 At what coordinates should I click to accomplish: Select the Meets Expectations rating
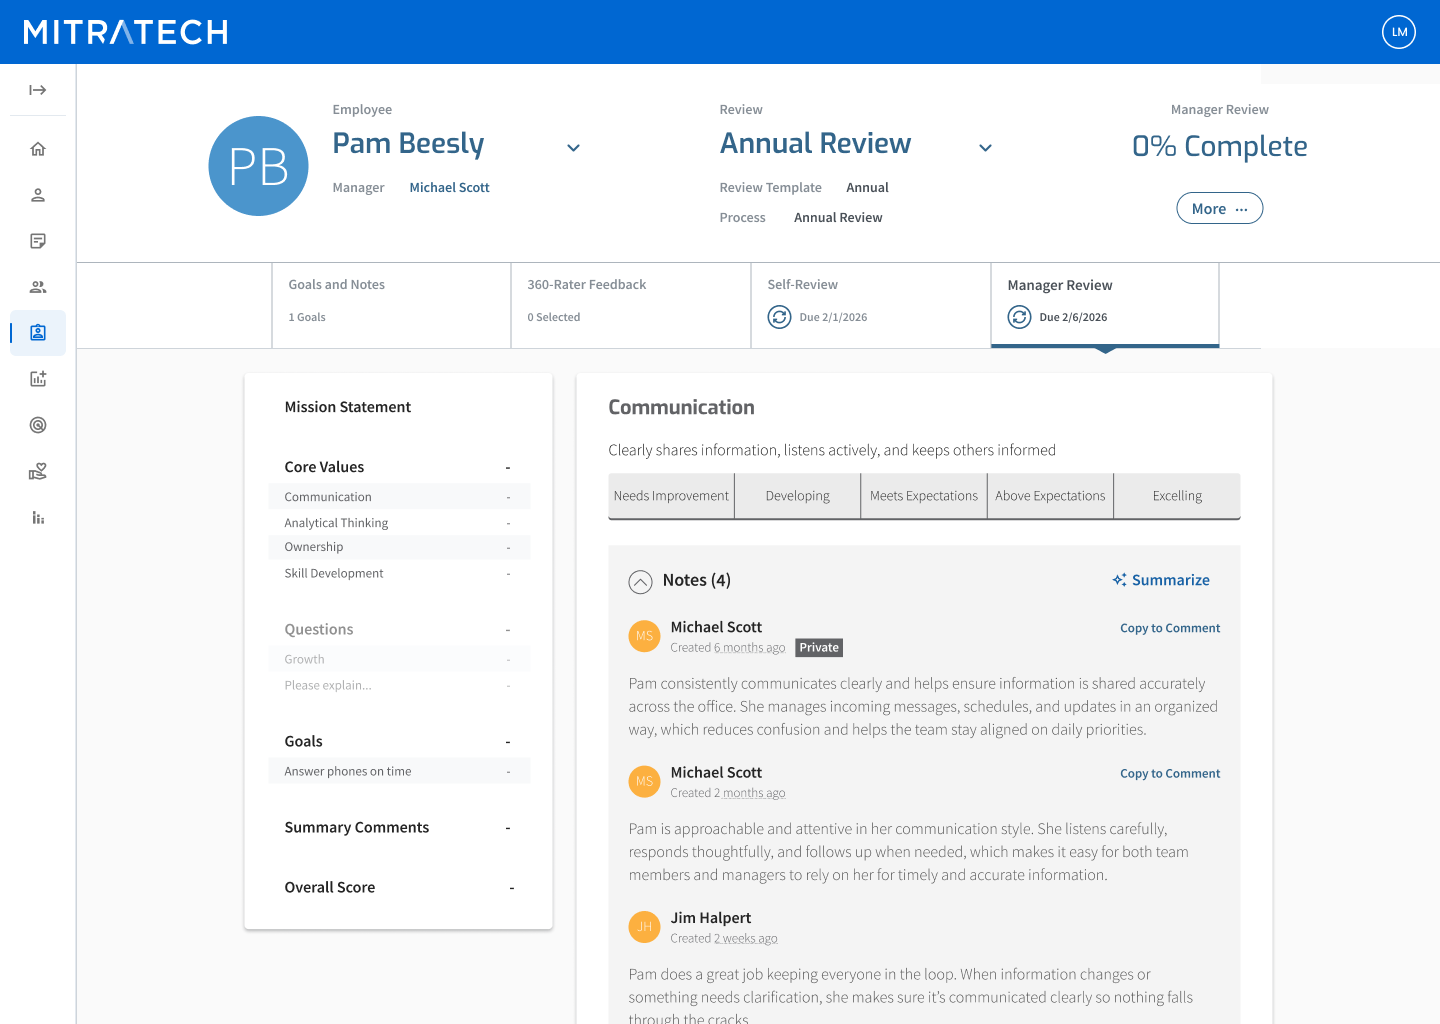tap(924, 496)
